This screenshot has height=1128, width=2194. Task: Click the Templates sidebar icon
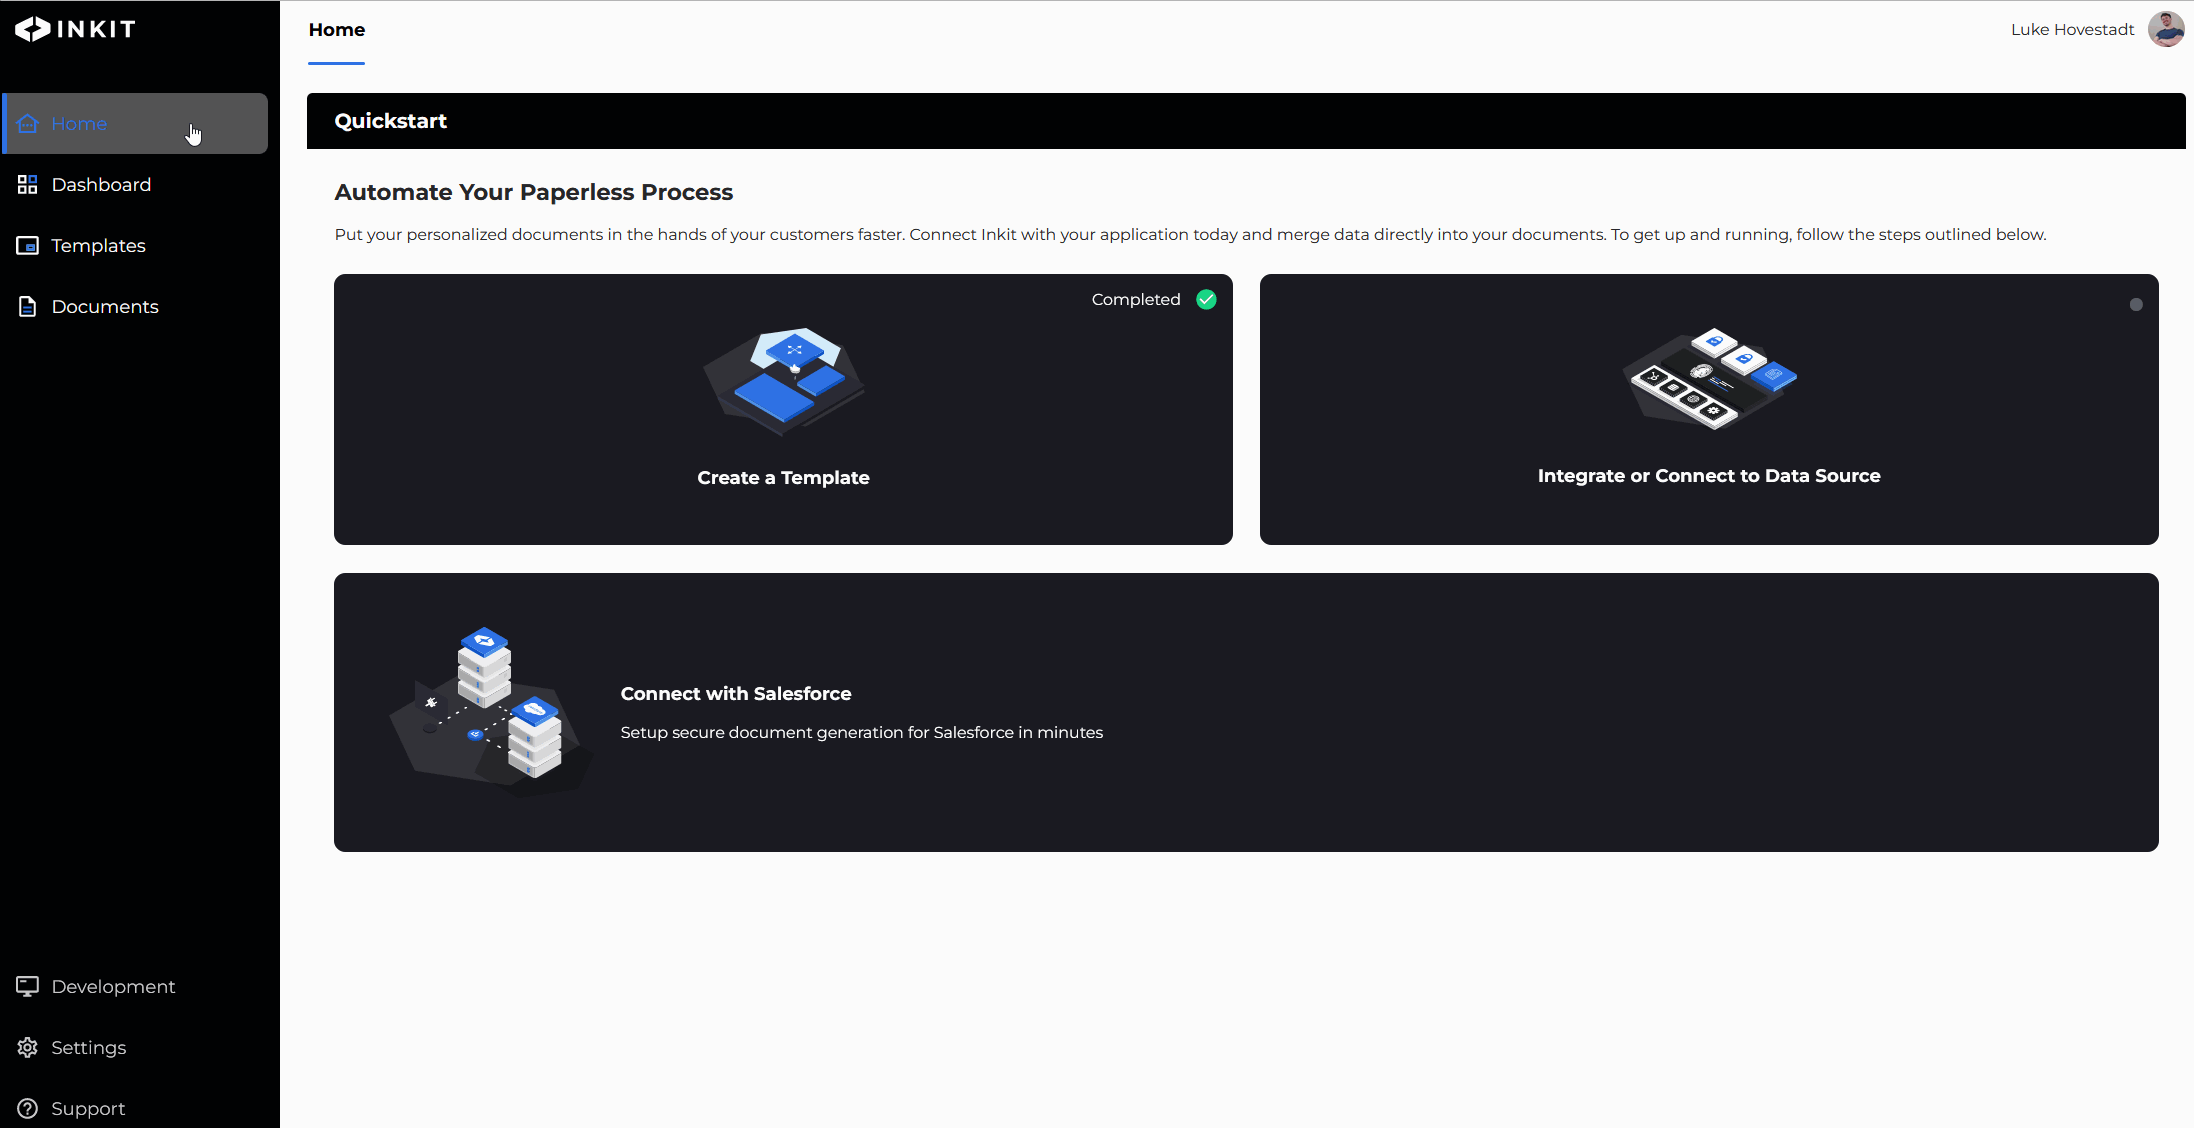coord(28,245)
